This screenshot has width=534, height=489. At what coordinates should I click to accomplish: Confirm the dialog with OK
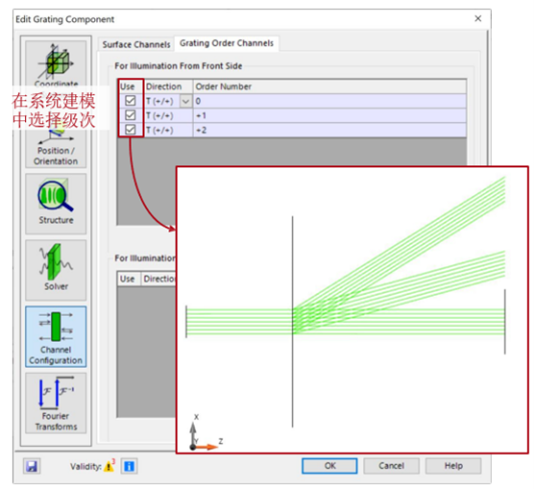[x=329, y=466]
